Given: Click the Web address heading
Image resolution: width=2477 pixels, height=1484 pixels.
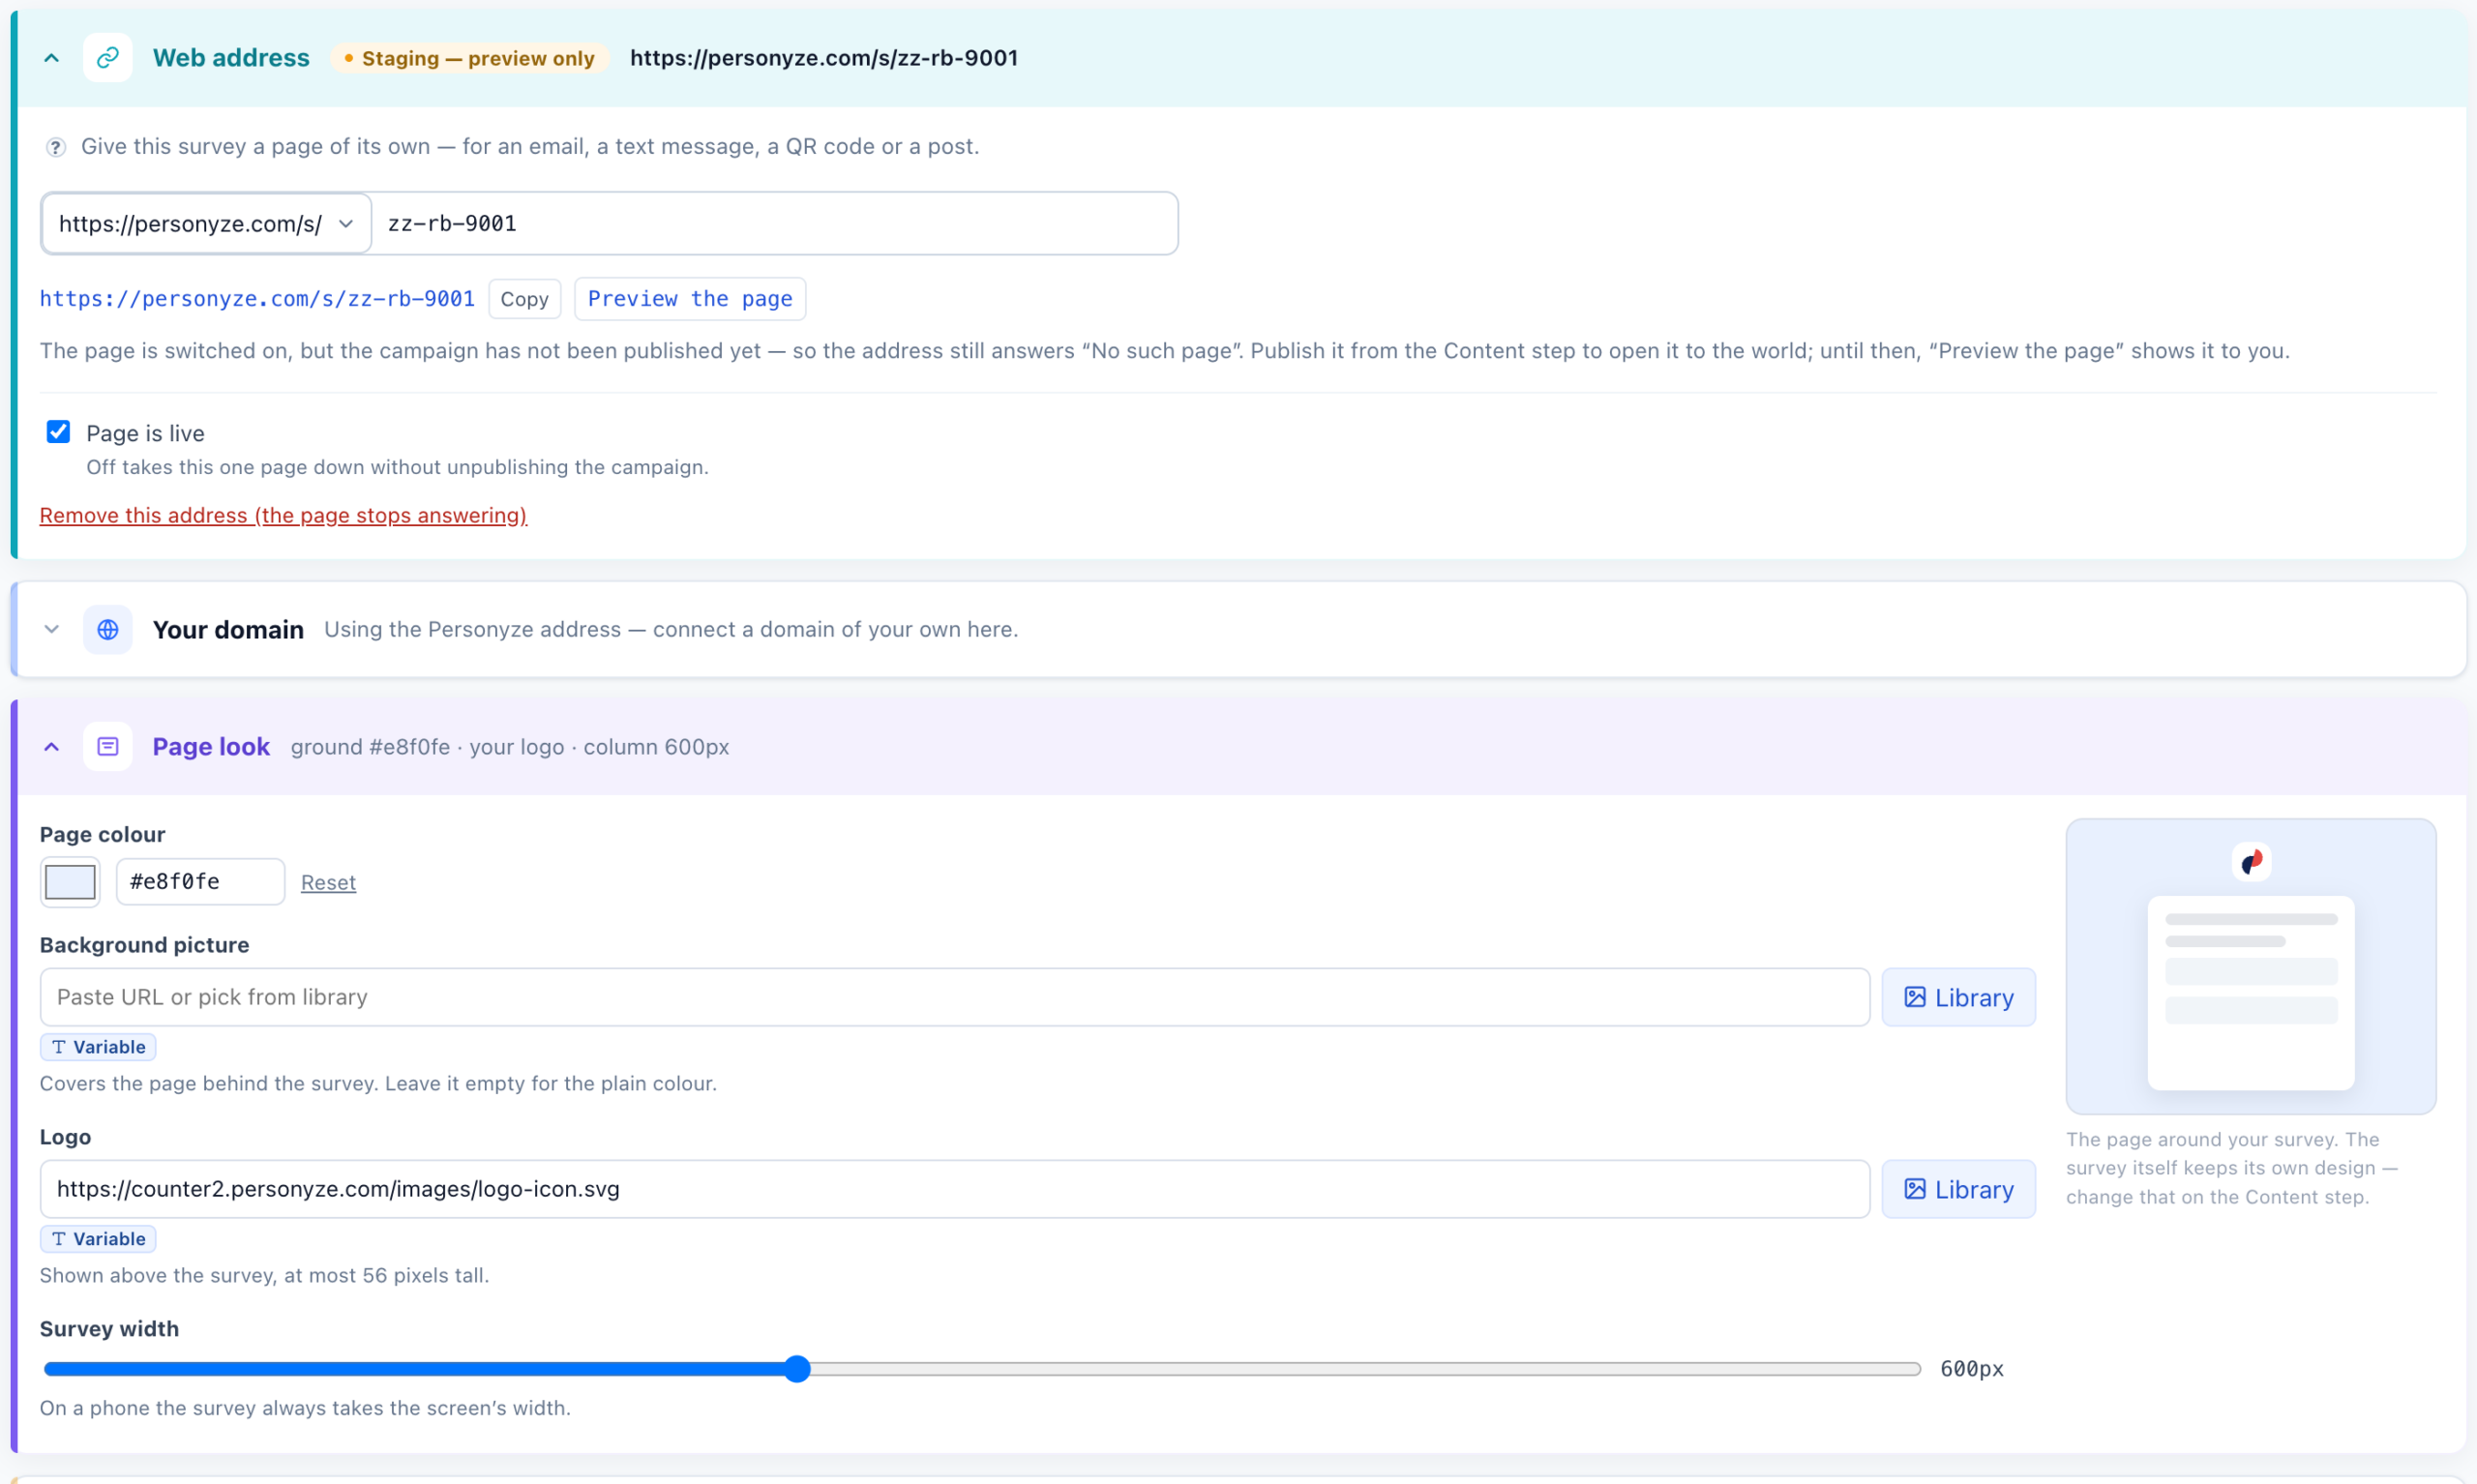Looking at the screenshot, I should tap(231, 58).
